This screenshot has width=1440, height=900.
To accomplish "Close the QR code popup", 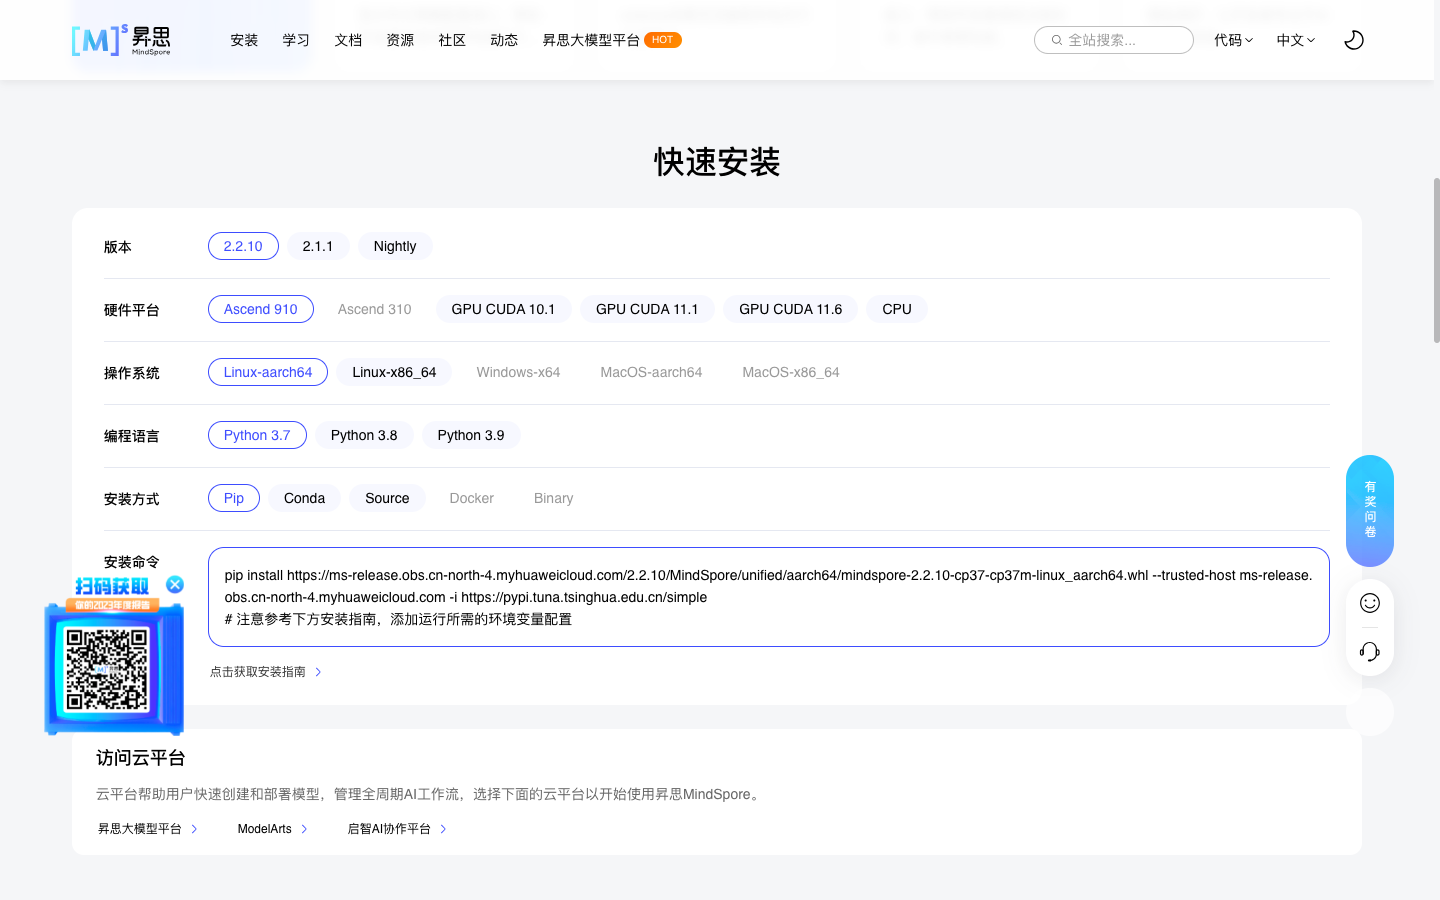I will [x=175, y=585].
